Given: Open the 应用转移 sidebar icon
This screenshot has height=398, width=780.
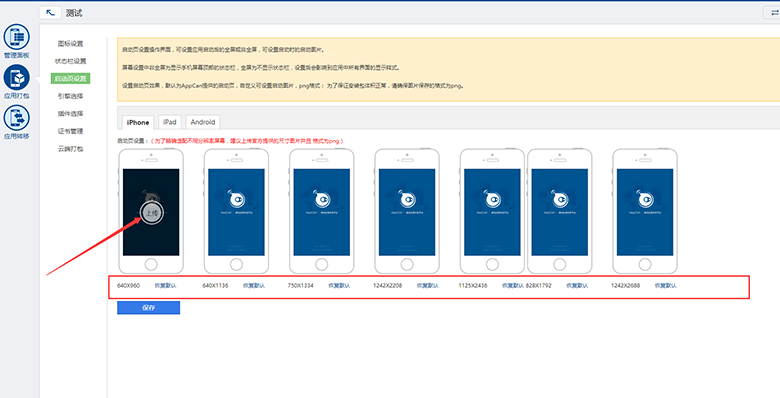Looking at the screenshot, I should (16, 118).
